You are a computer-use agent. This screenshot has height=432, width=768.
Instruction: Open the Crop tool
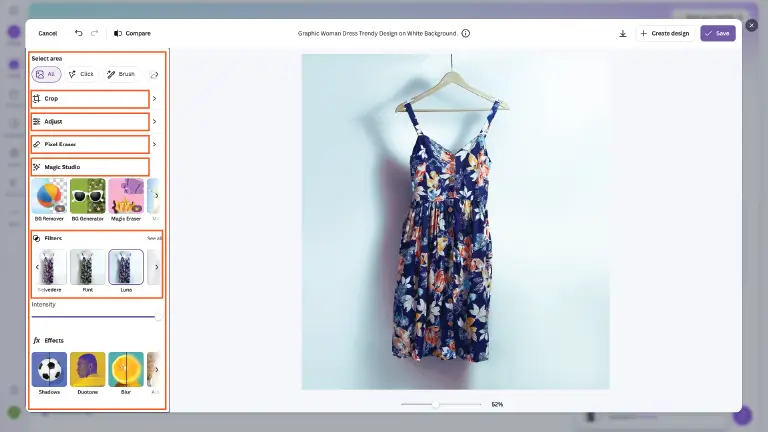[90, 98]
